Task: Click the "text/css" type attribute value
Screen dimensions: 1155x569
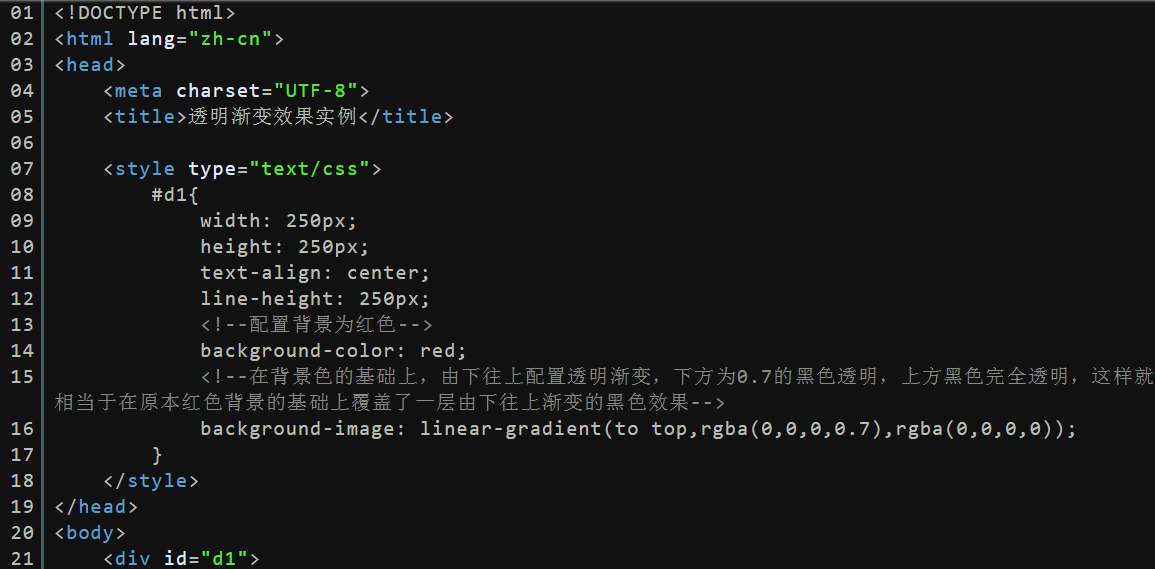Action: click(310, 169)
